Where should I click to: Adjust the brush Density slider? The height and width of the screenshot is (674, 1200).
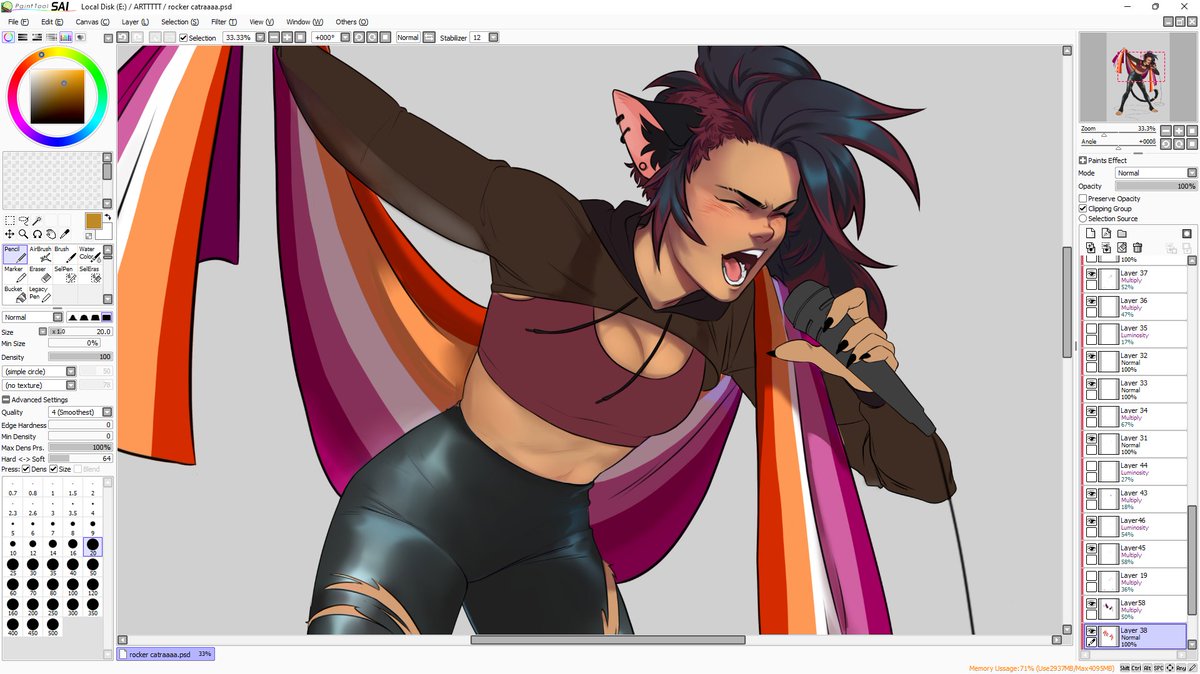click(x=80, y=357)
